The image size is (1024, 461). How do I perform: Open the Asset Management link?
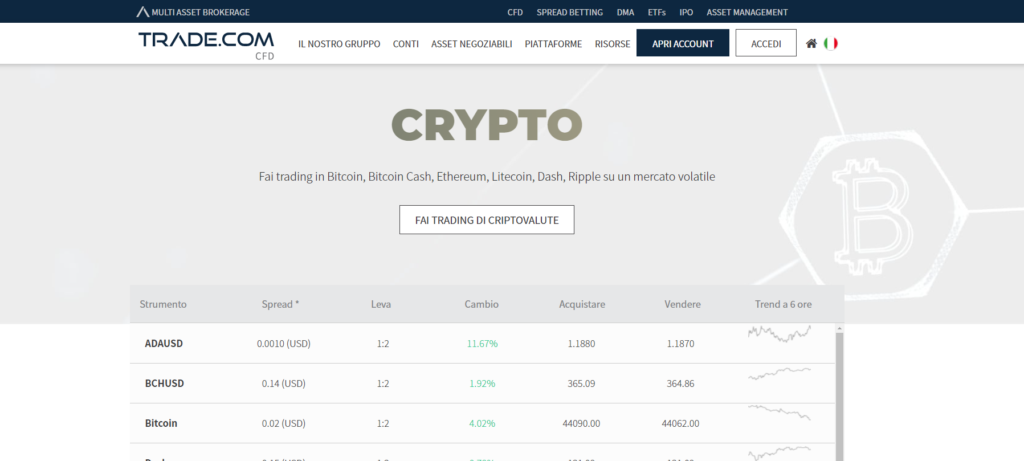click(x=747, y=12)
